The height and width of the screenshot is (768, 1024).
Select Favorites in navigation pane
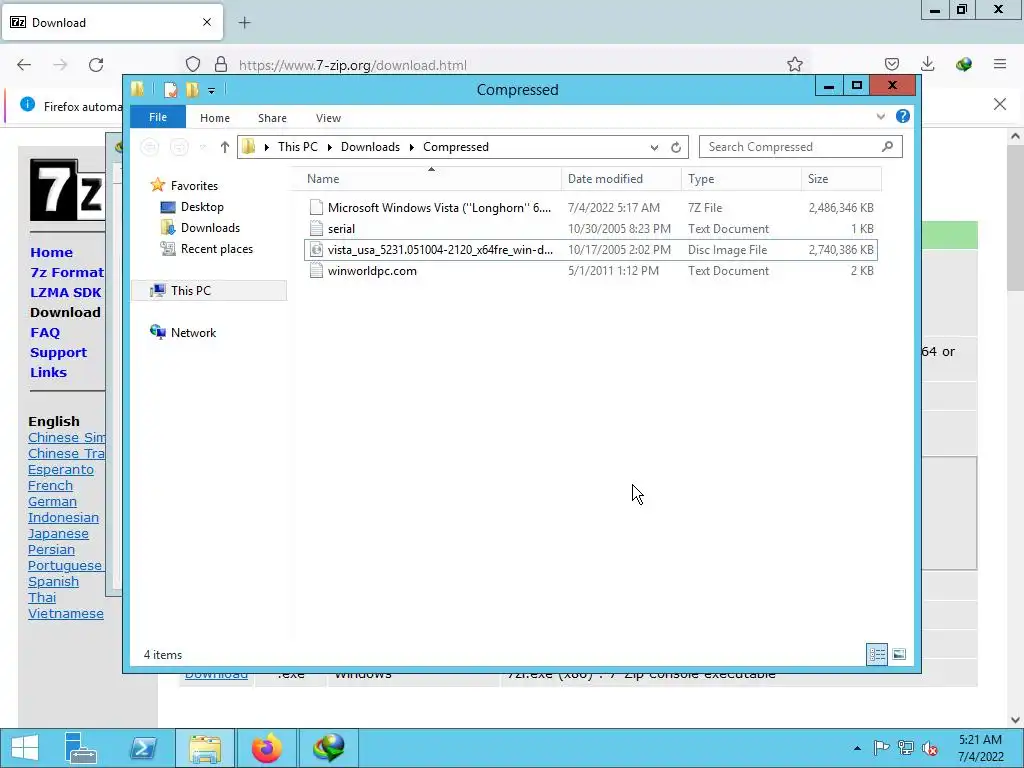pos(194,185)
